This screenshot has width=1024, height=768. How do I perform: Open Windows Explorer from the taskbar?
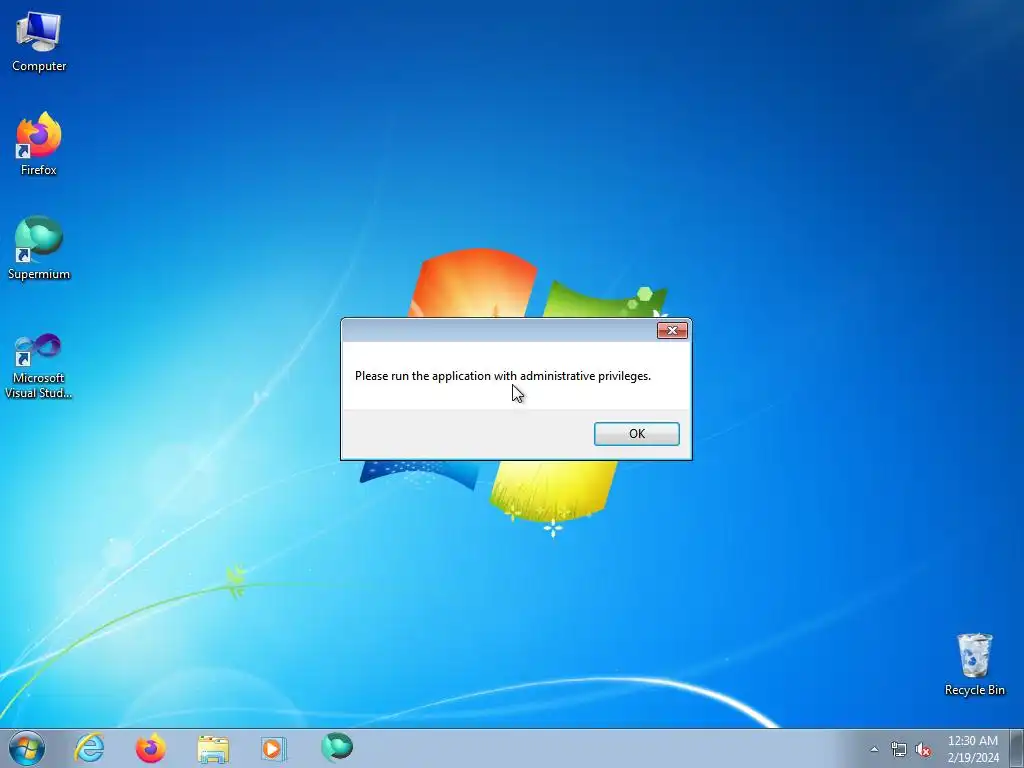(x=213, y=748)
